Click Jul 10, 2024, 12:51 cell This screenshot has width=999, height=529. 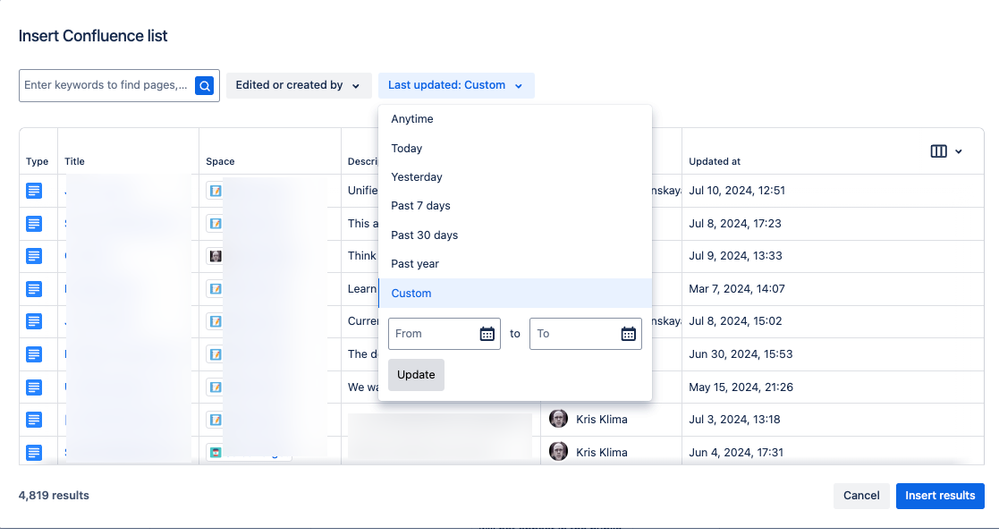(x=737, y=191)
